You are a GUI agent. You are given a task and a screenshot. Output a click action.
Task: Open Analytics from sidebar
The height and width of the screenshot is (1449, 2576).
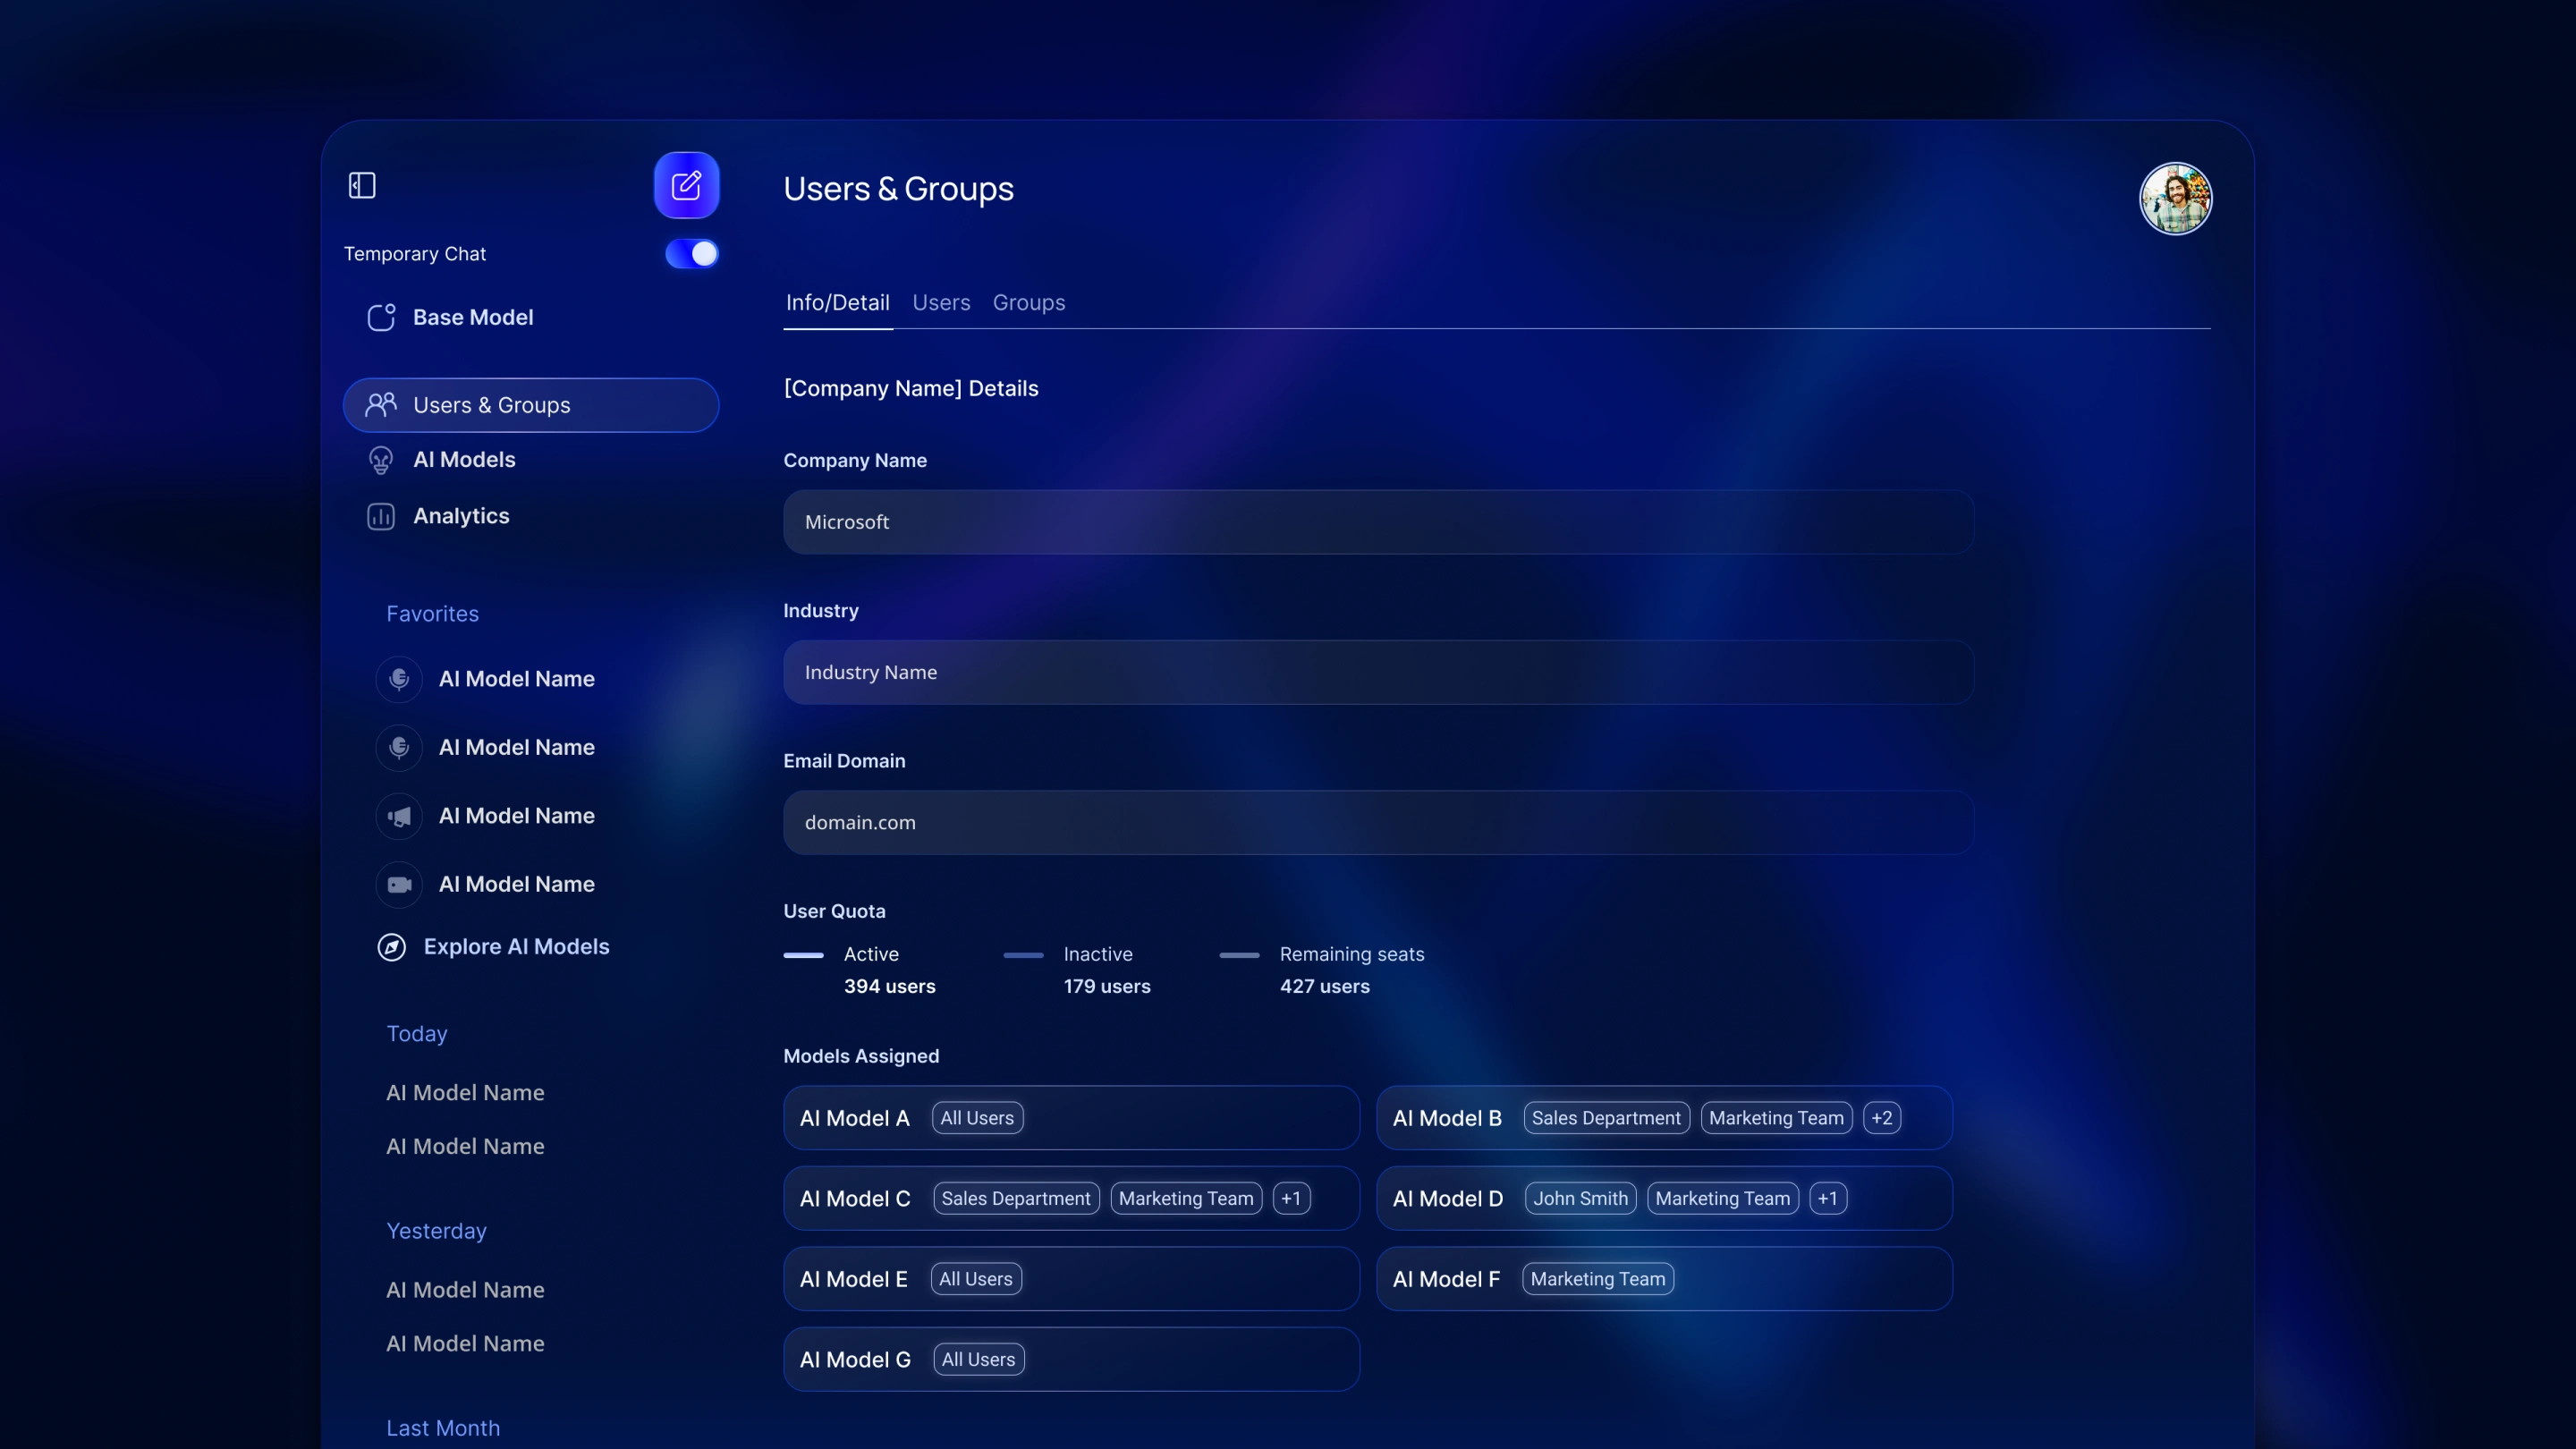pyautogui.click(x=460, y=516)
